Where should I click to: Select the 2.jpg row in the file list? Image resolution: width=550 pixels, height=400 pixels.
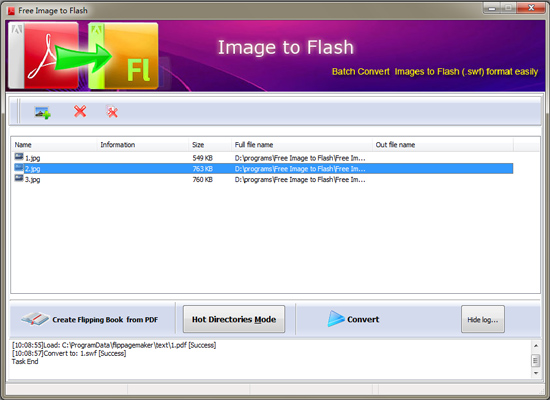pyautogui.click(x=263, y=169)
